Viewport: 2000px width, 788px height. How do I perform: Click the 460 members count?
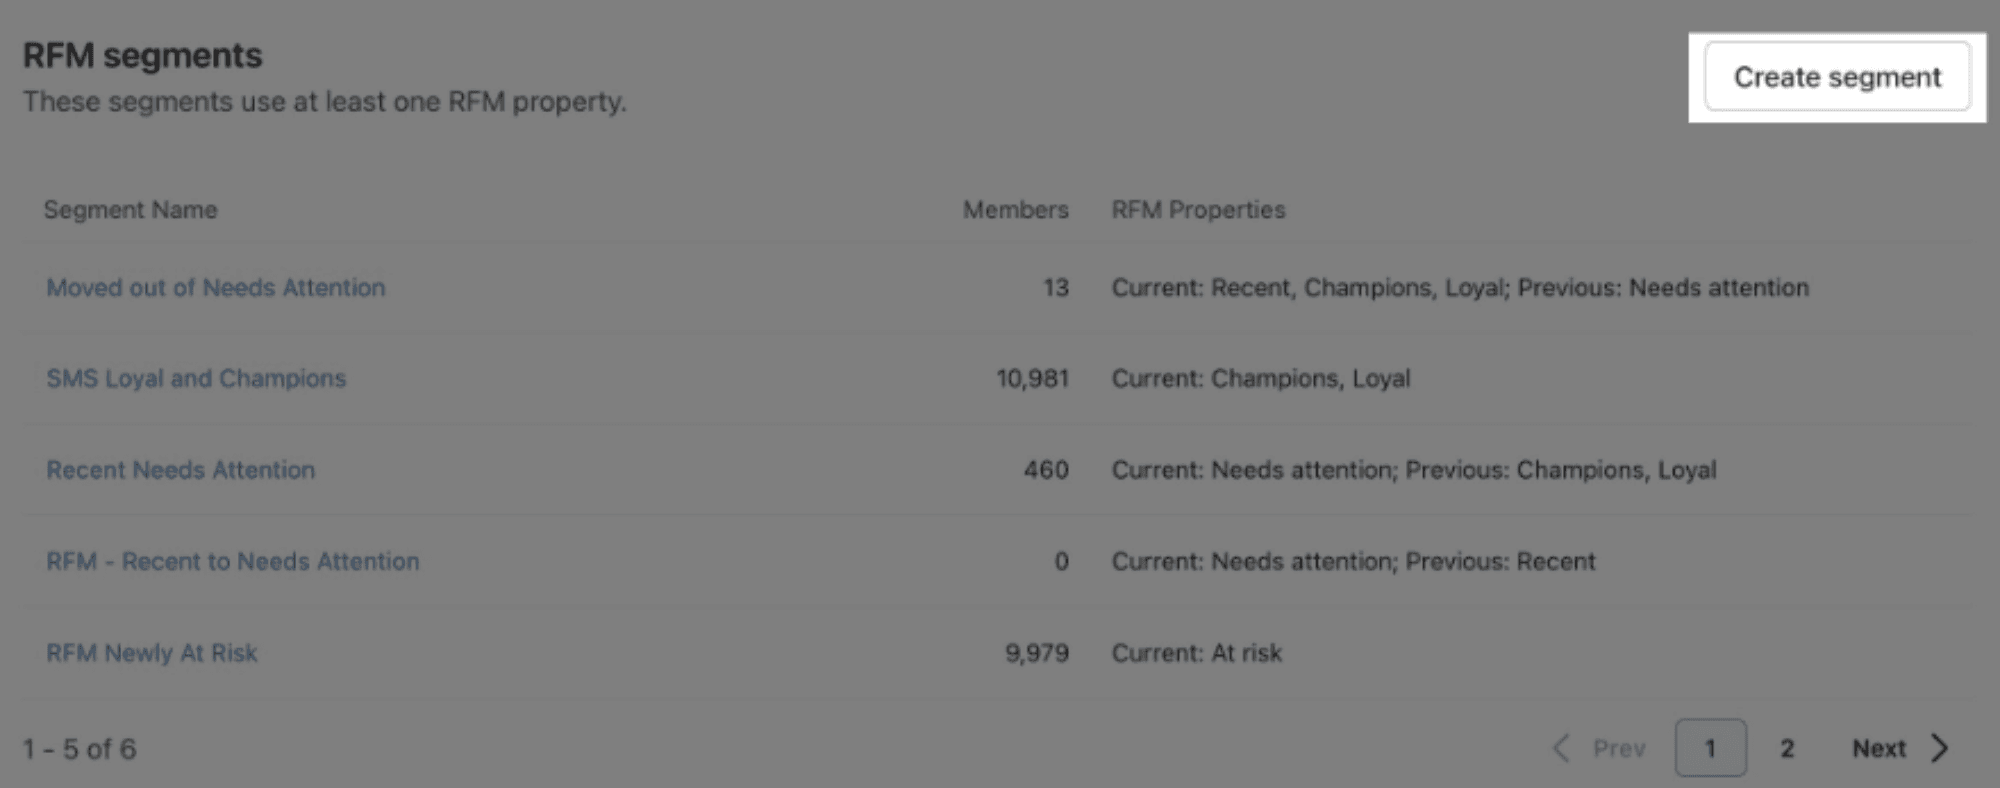(1046, 470)
